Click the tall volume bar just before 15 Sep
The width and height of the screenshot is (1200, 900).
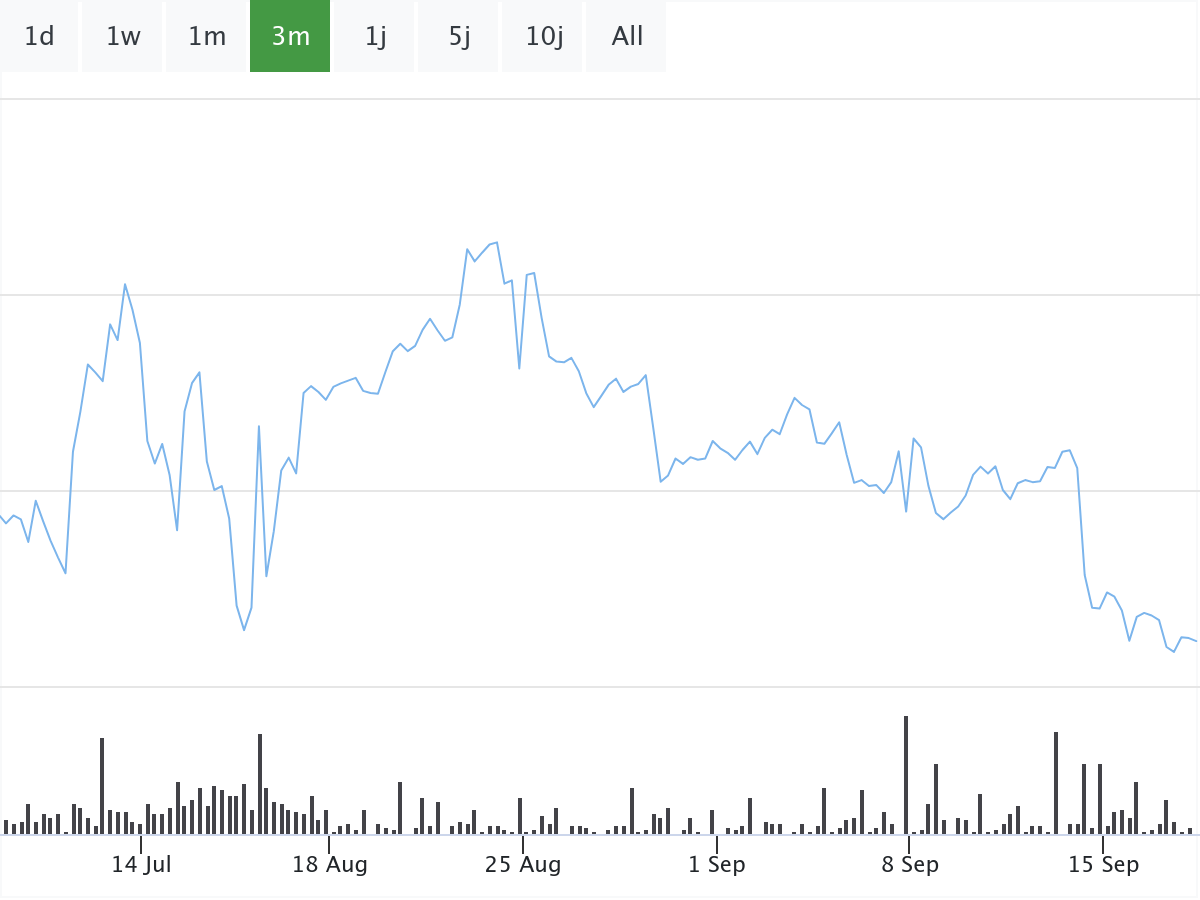point(1055,782)
